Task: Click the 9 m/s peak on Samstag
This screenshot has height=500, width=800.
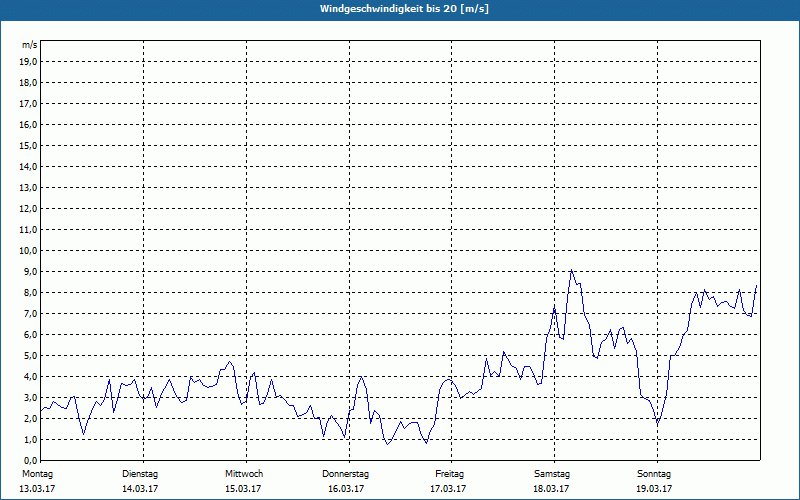Action: coord(571,270)
